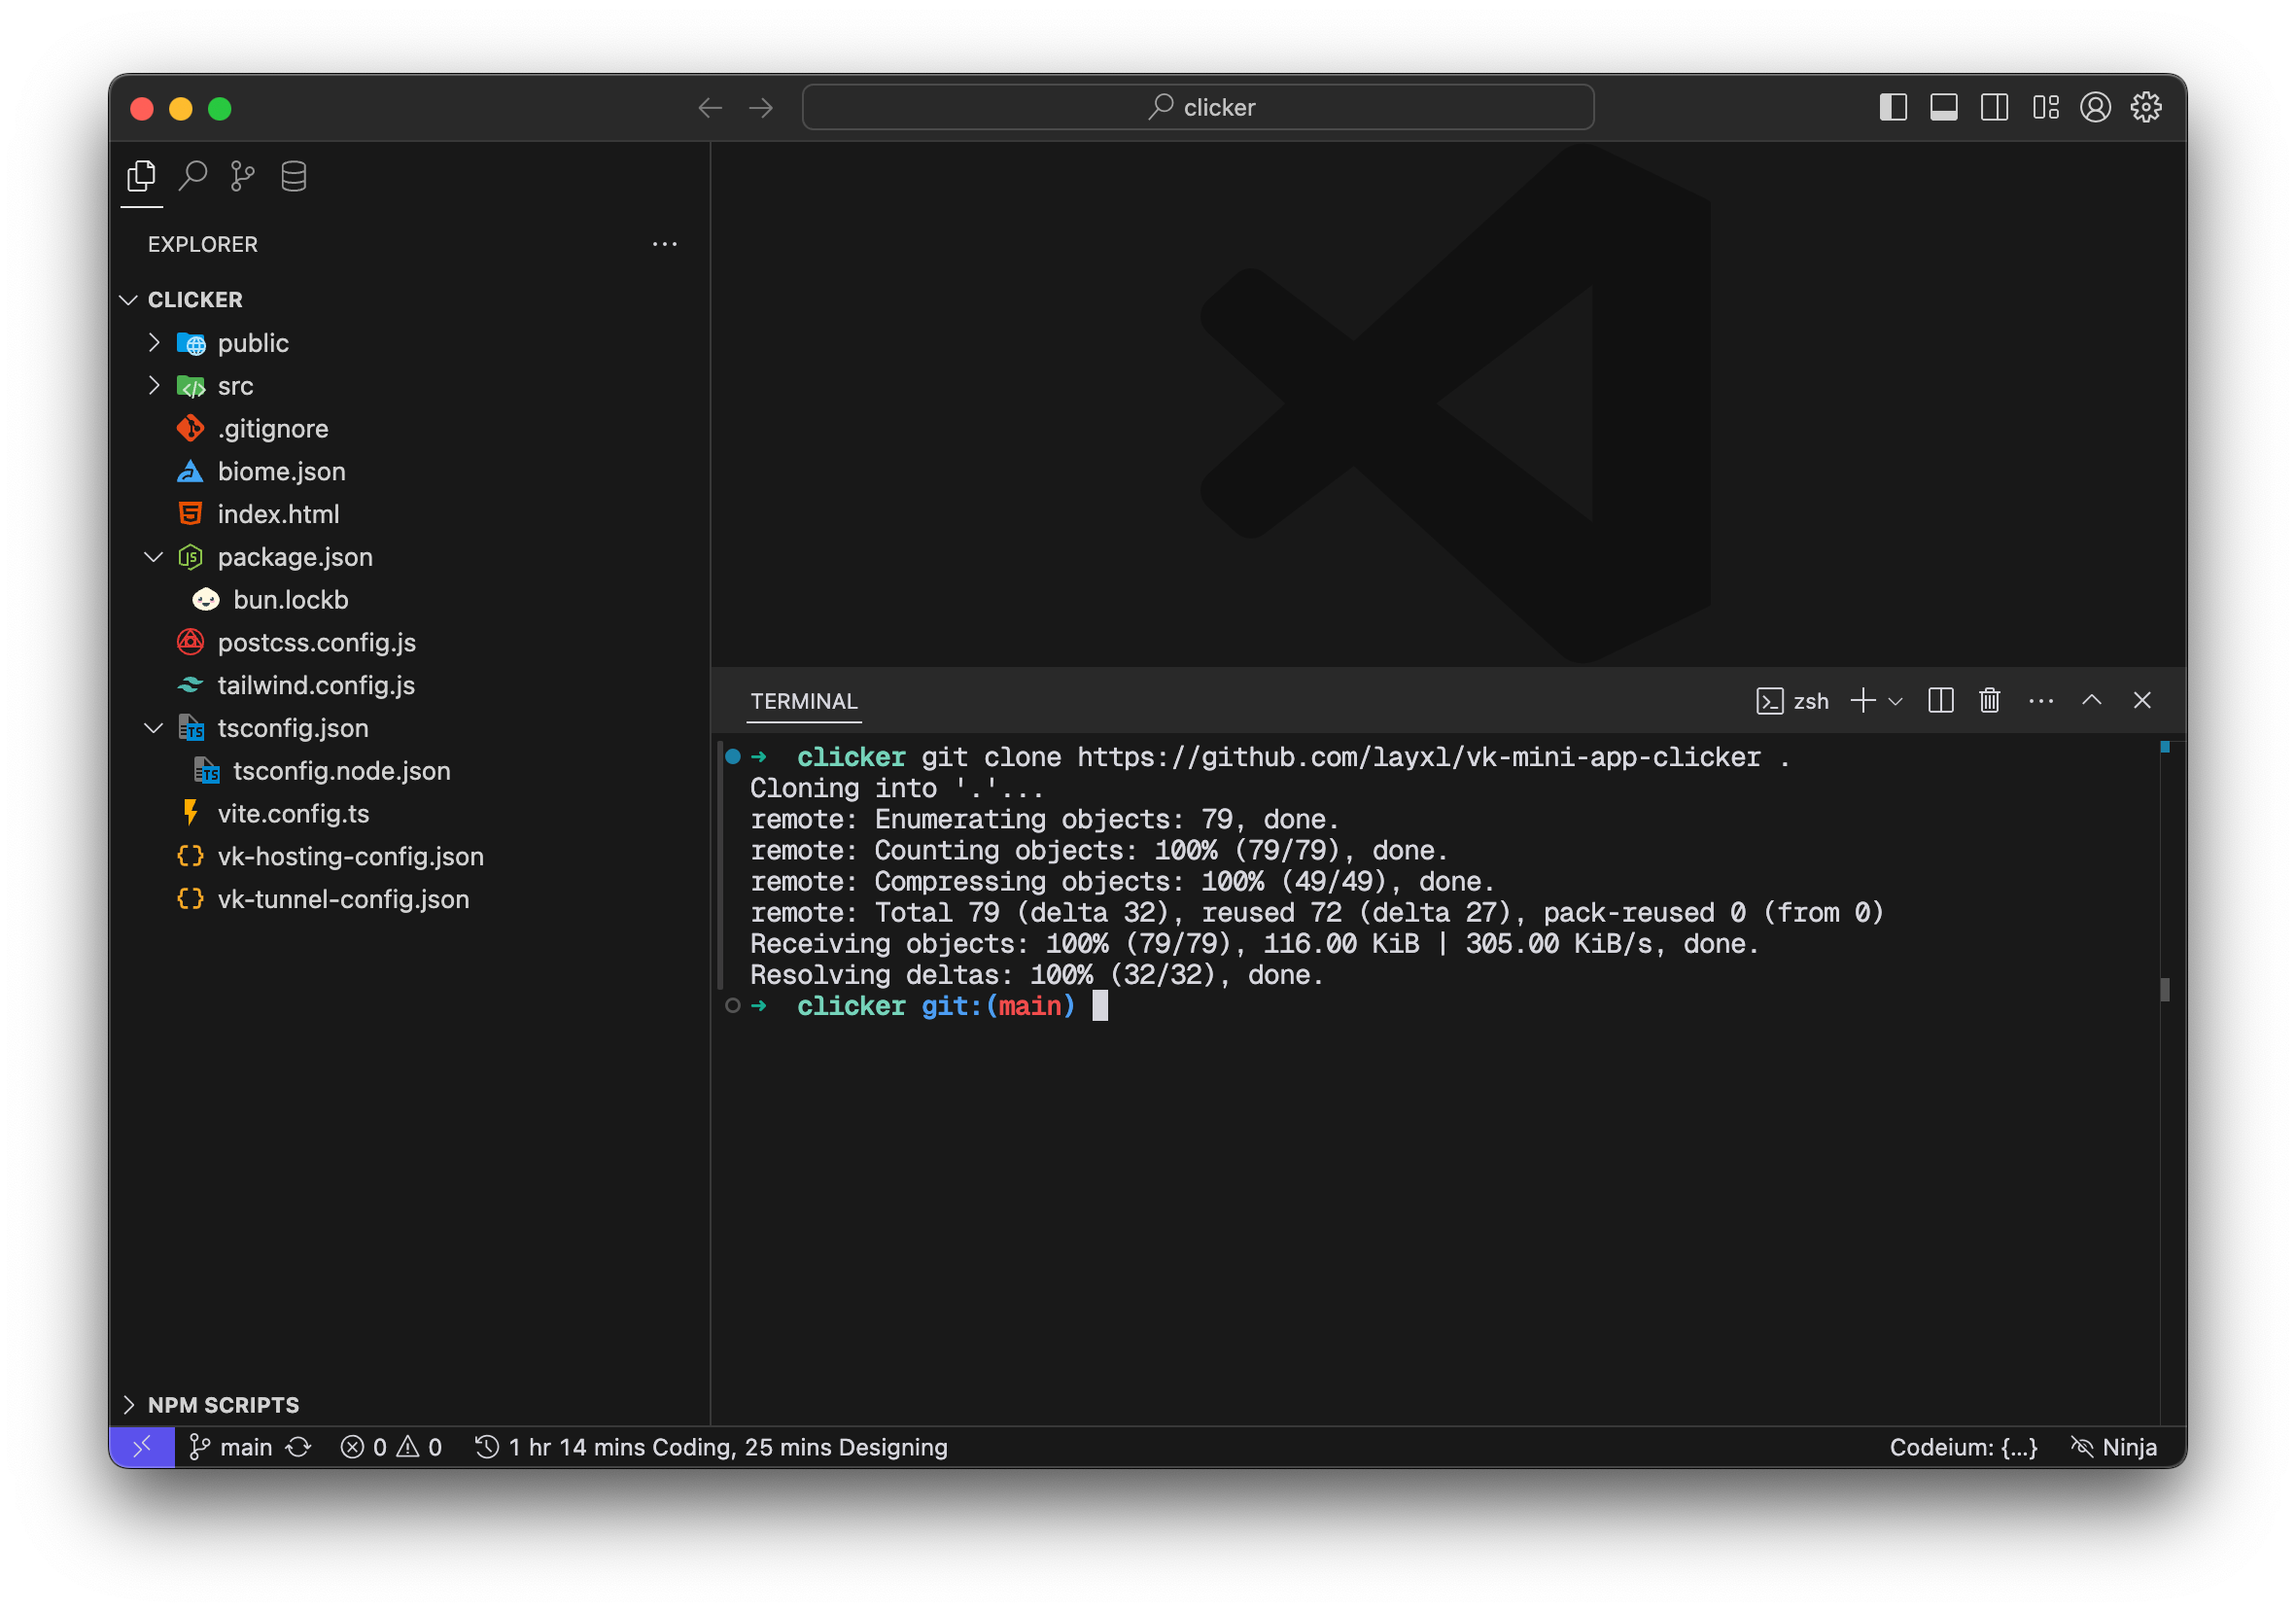Click the Customize Layout icon
The width and height of the screenshot is (2296, 1612).
point(2045,107)
